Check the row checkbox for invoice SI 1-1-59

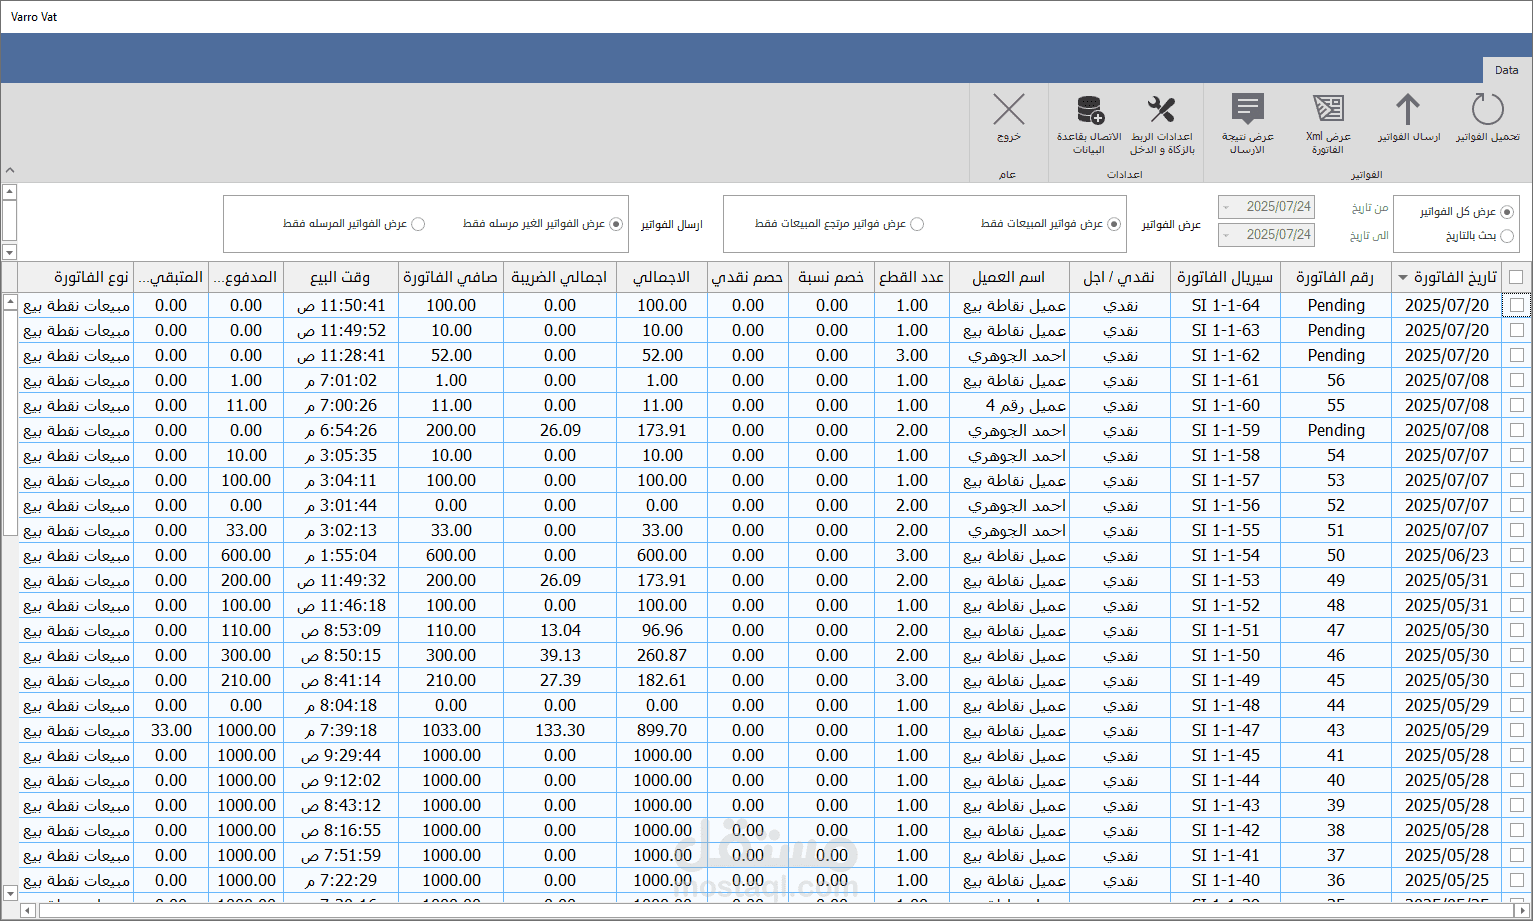coord(1517,430)
